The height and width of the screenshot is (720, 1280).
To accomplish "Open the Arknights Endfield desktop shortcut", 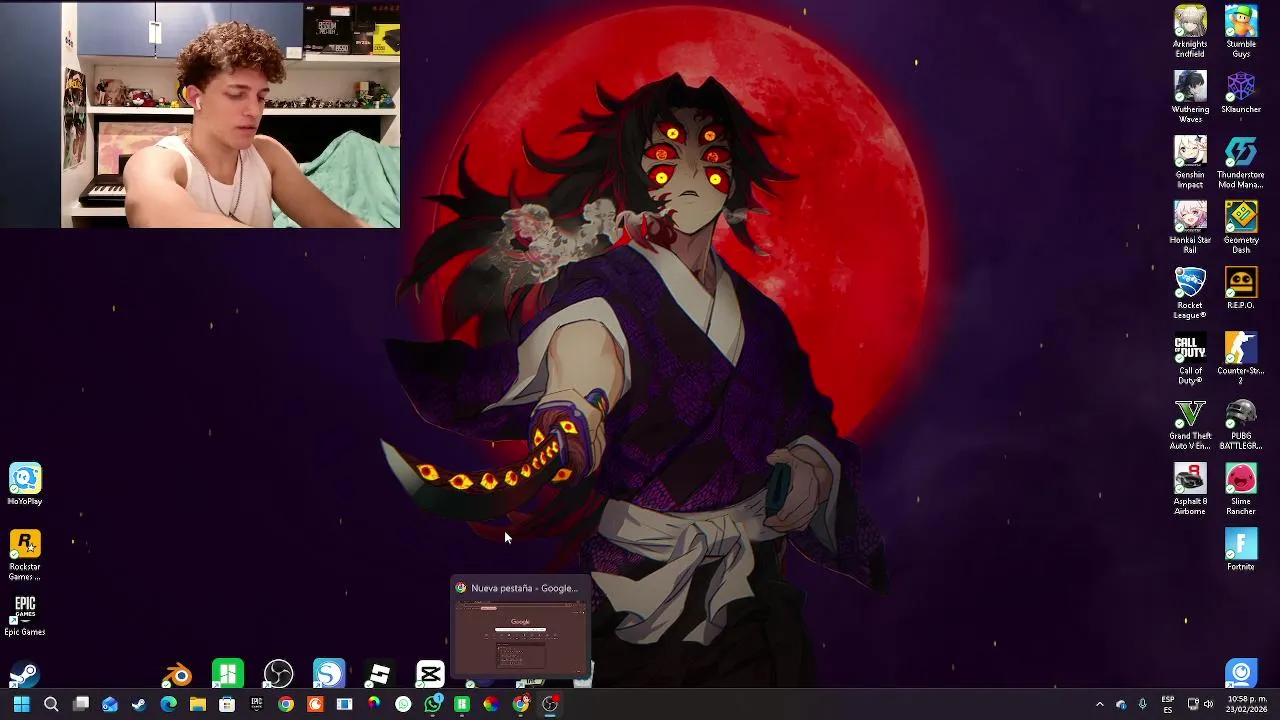I will (x=1190, y=30).
